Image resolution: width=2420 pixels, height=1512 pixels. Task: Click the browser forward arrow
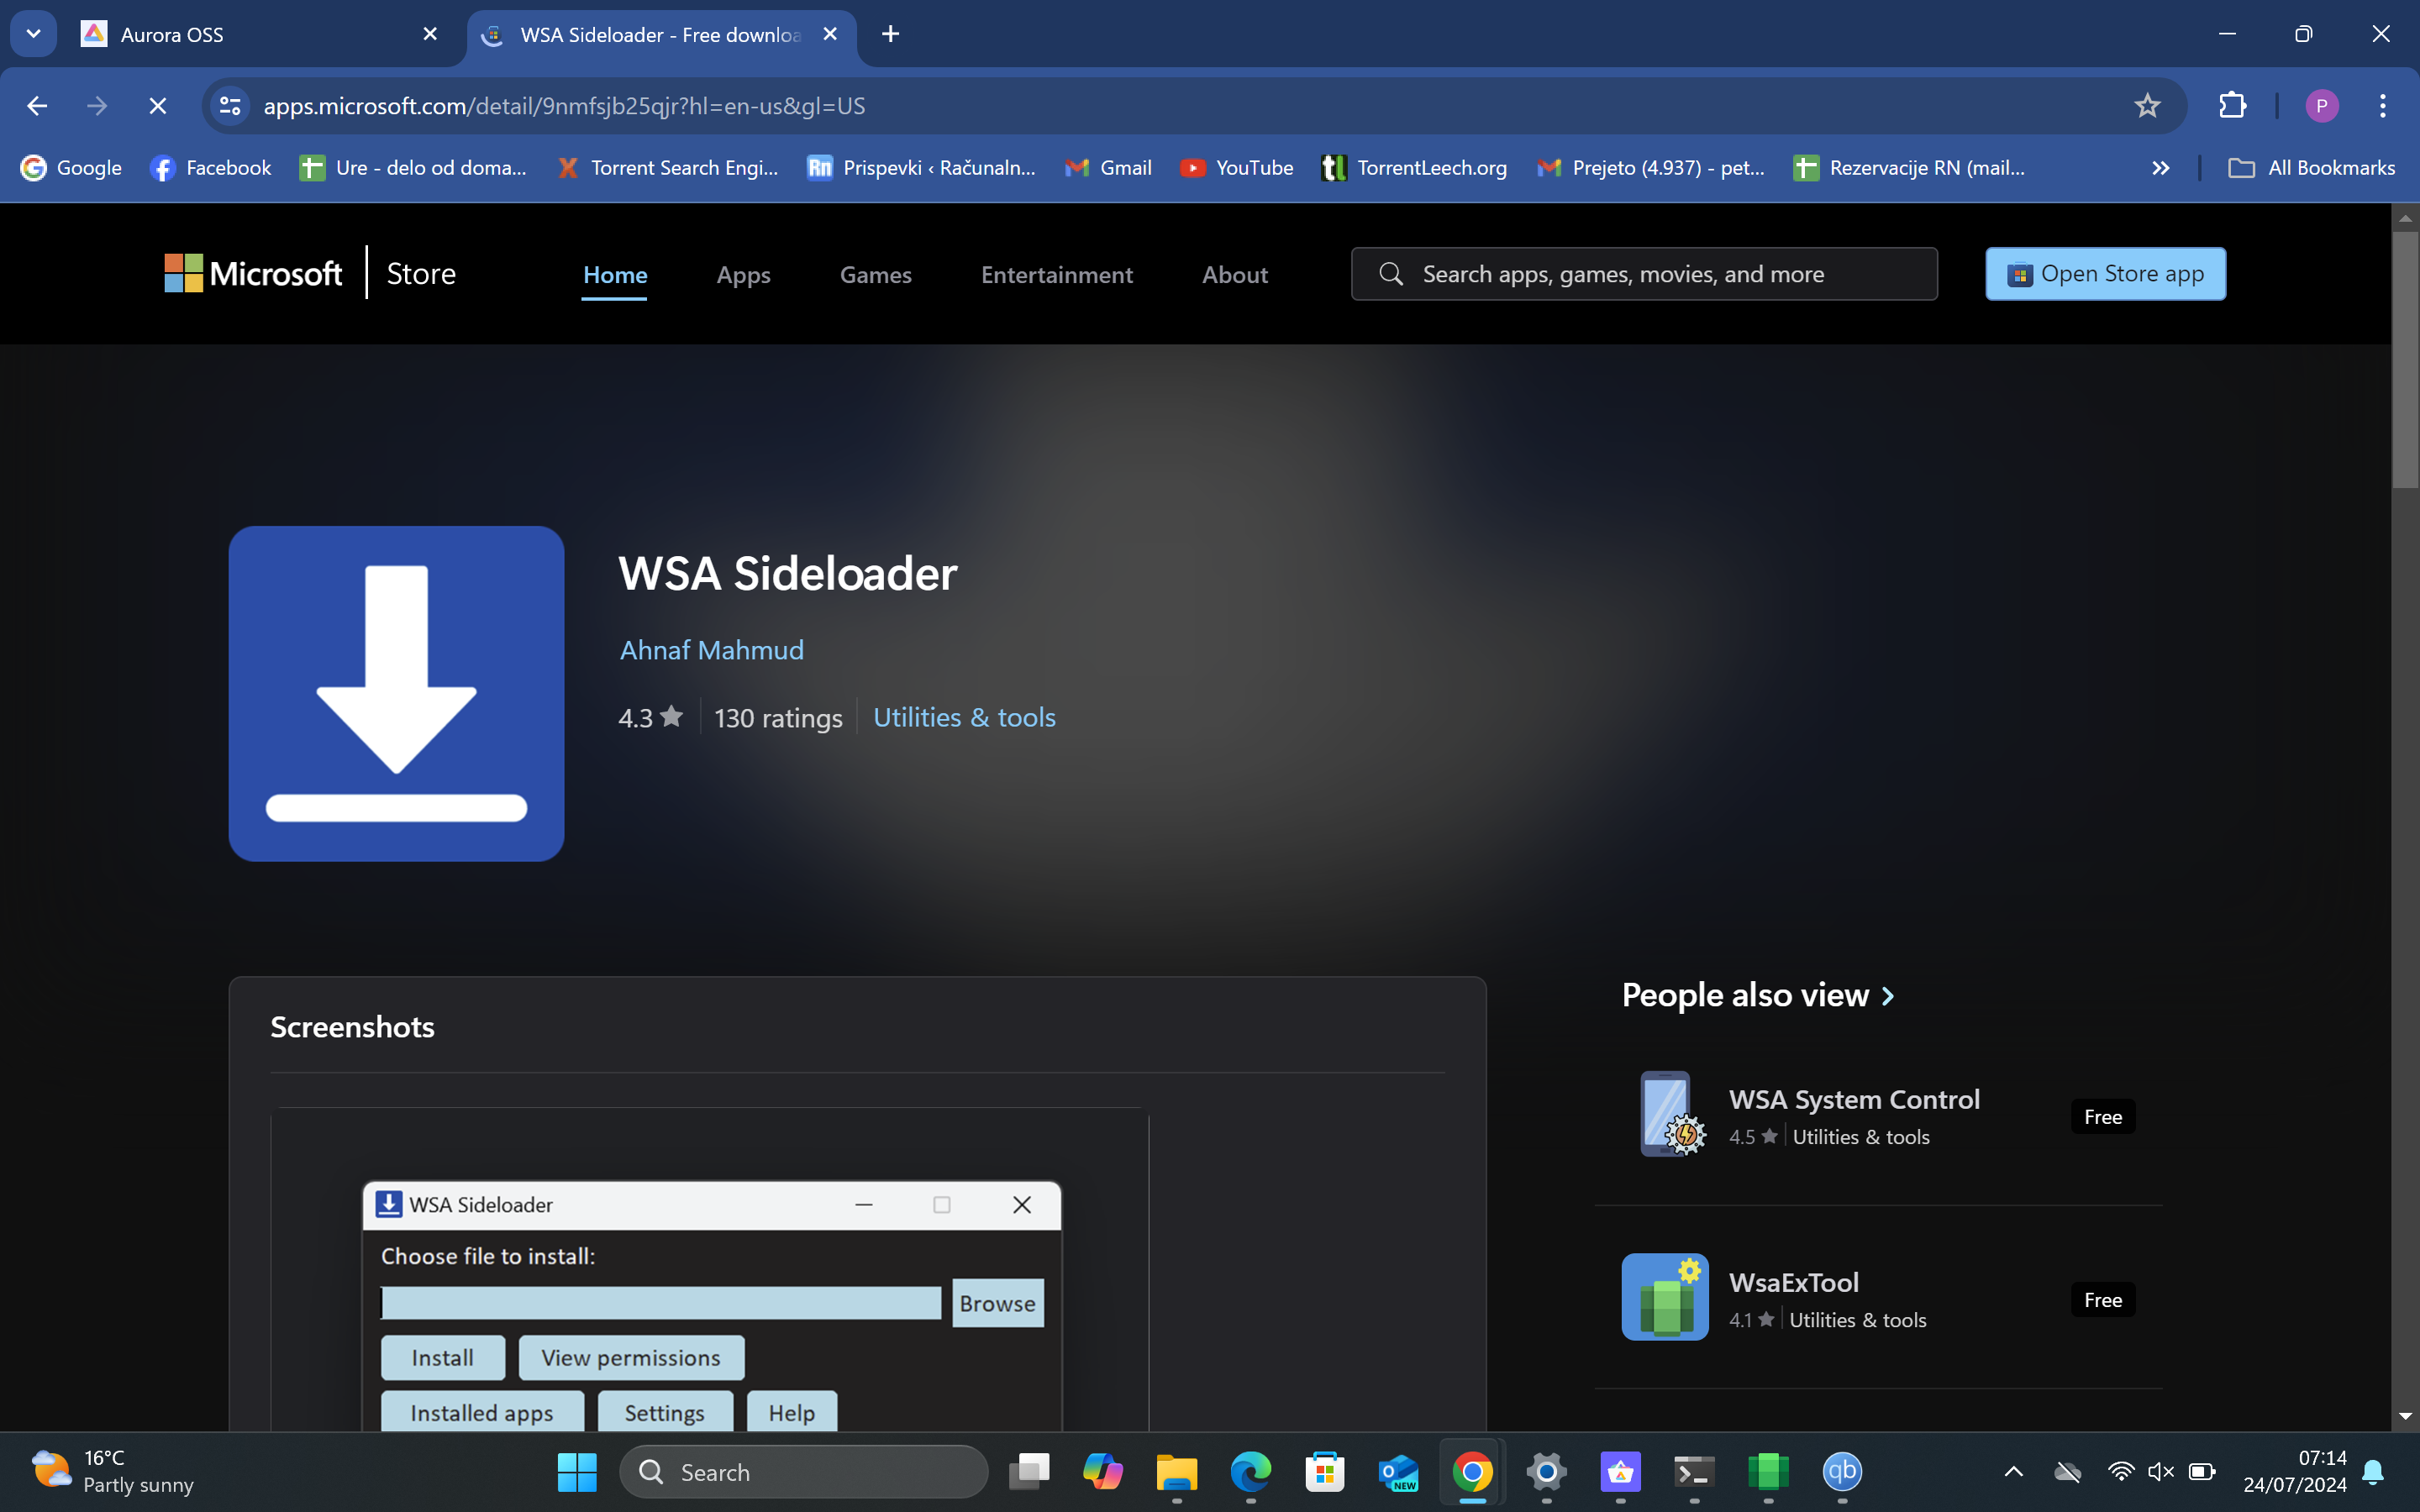(97, 106)
